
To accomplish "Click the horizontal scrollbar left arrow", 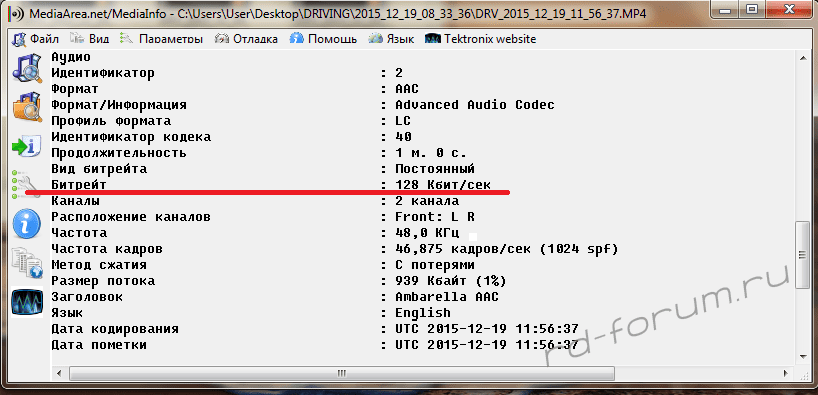I will point(59,374).
